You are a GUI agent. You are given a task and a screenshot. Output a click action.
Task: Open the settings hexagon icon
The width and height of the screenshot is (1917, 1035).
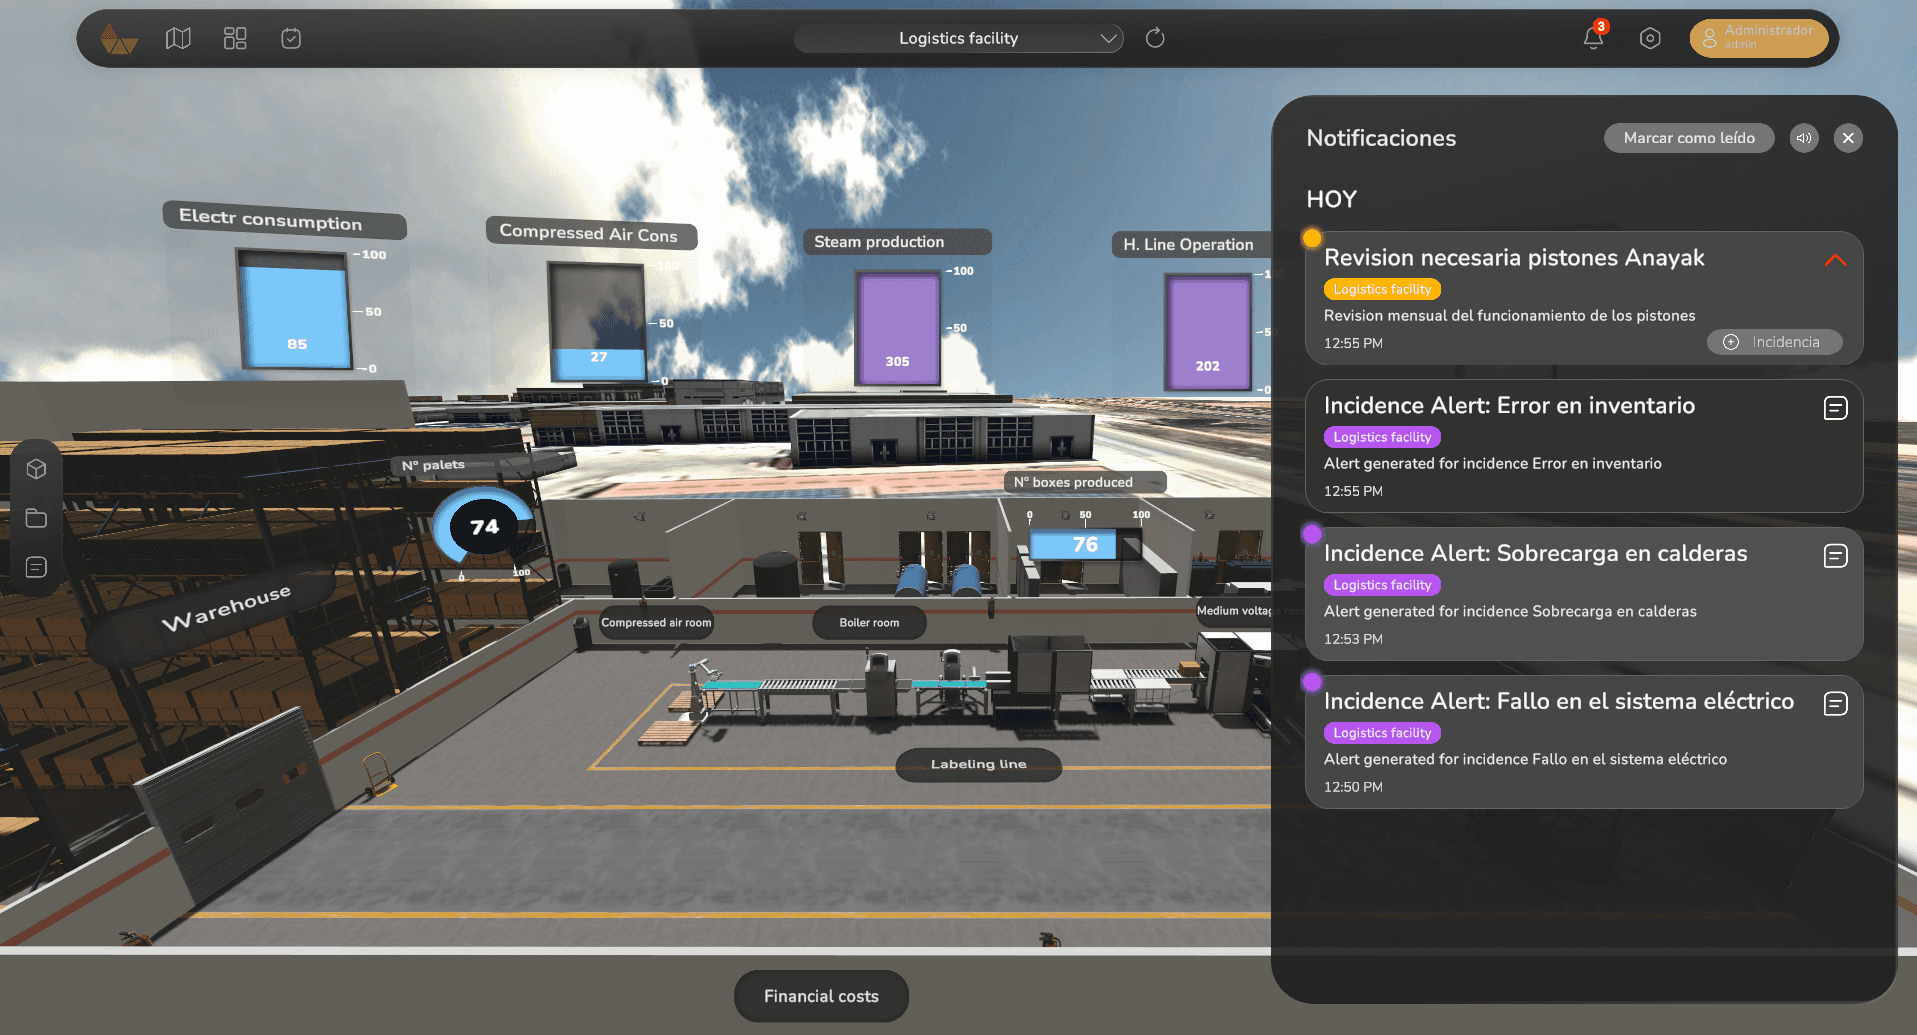point(1650,38)
